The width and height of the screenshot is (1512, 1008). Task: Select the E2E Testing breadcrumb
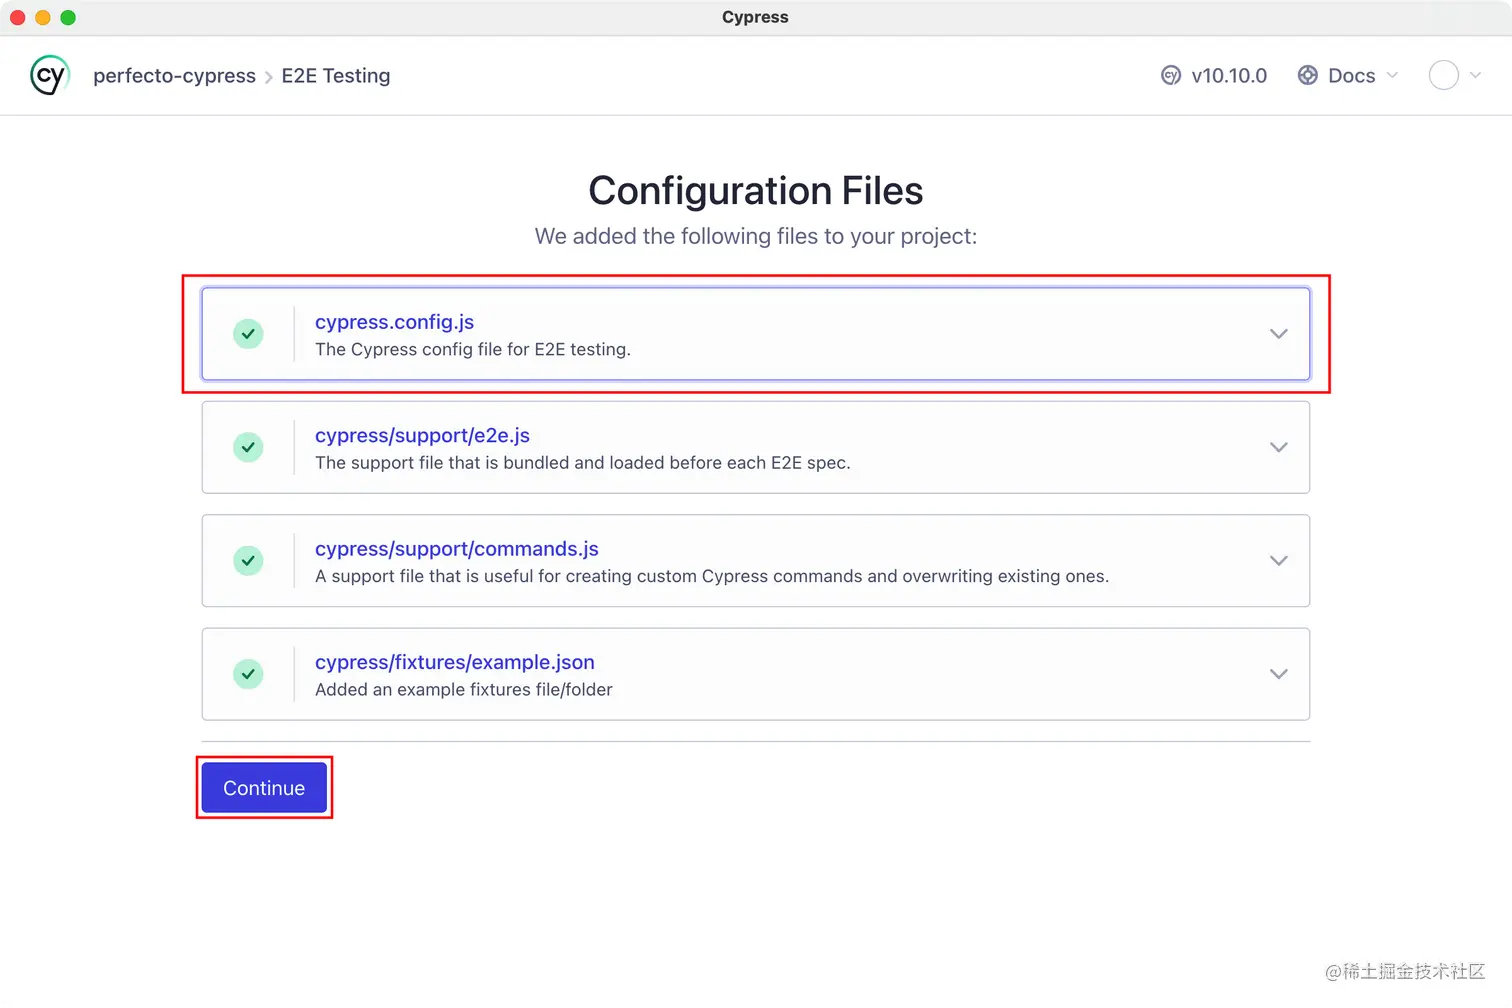point(336,76)
